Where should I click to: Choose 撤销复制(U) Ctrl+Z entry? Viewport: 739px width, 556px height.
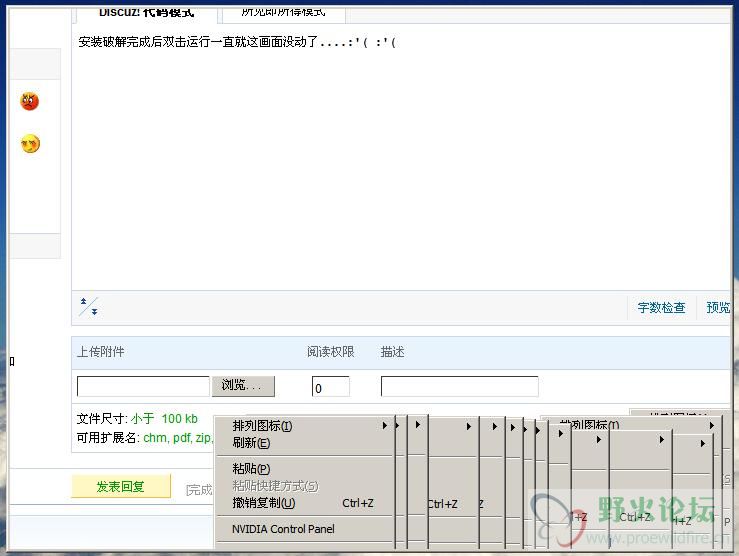[x=304, y=503]
